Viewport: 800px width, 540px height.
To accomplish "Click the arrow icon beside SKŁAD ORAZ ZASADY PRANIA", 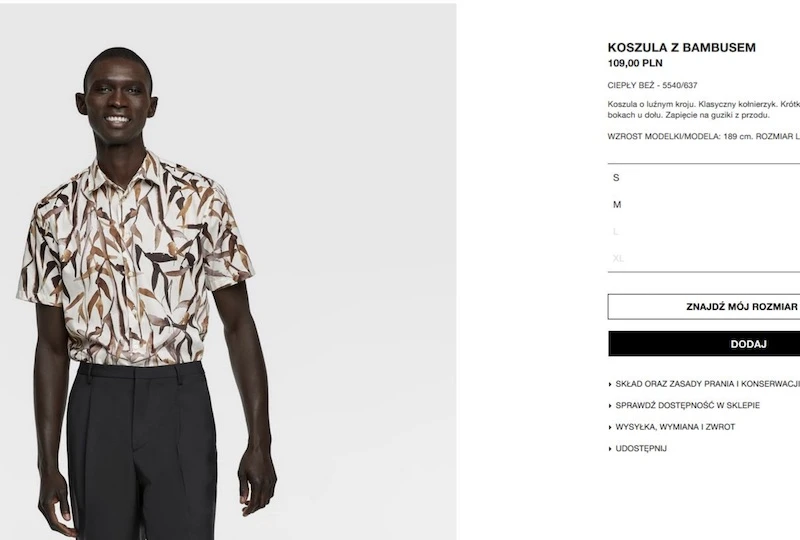I will pos(610,384).
